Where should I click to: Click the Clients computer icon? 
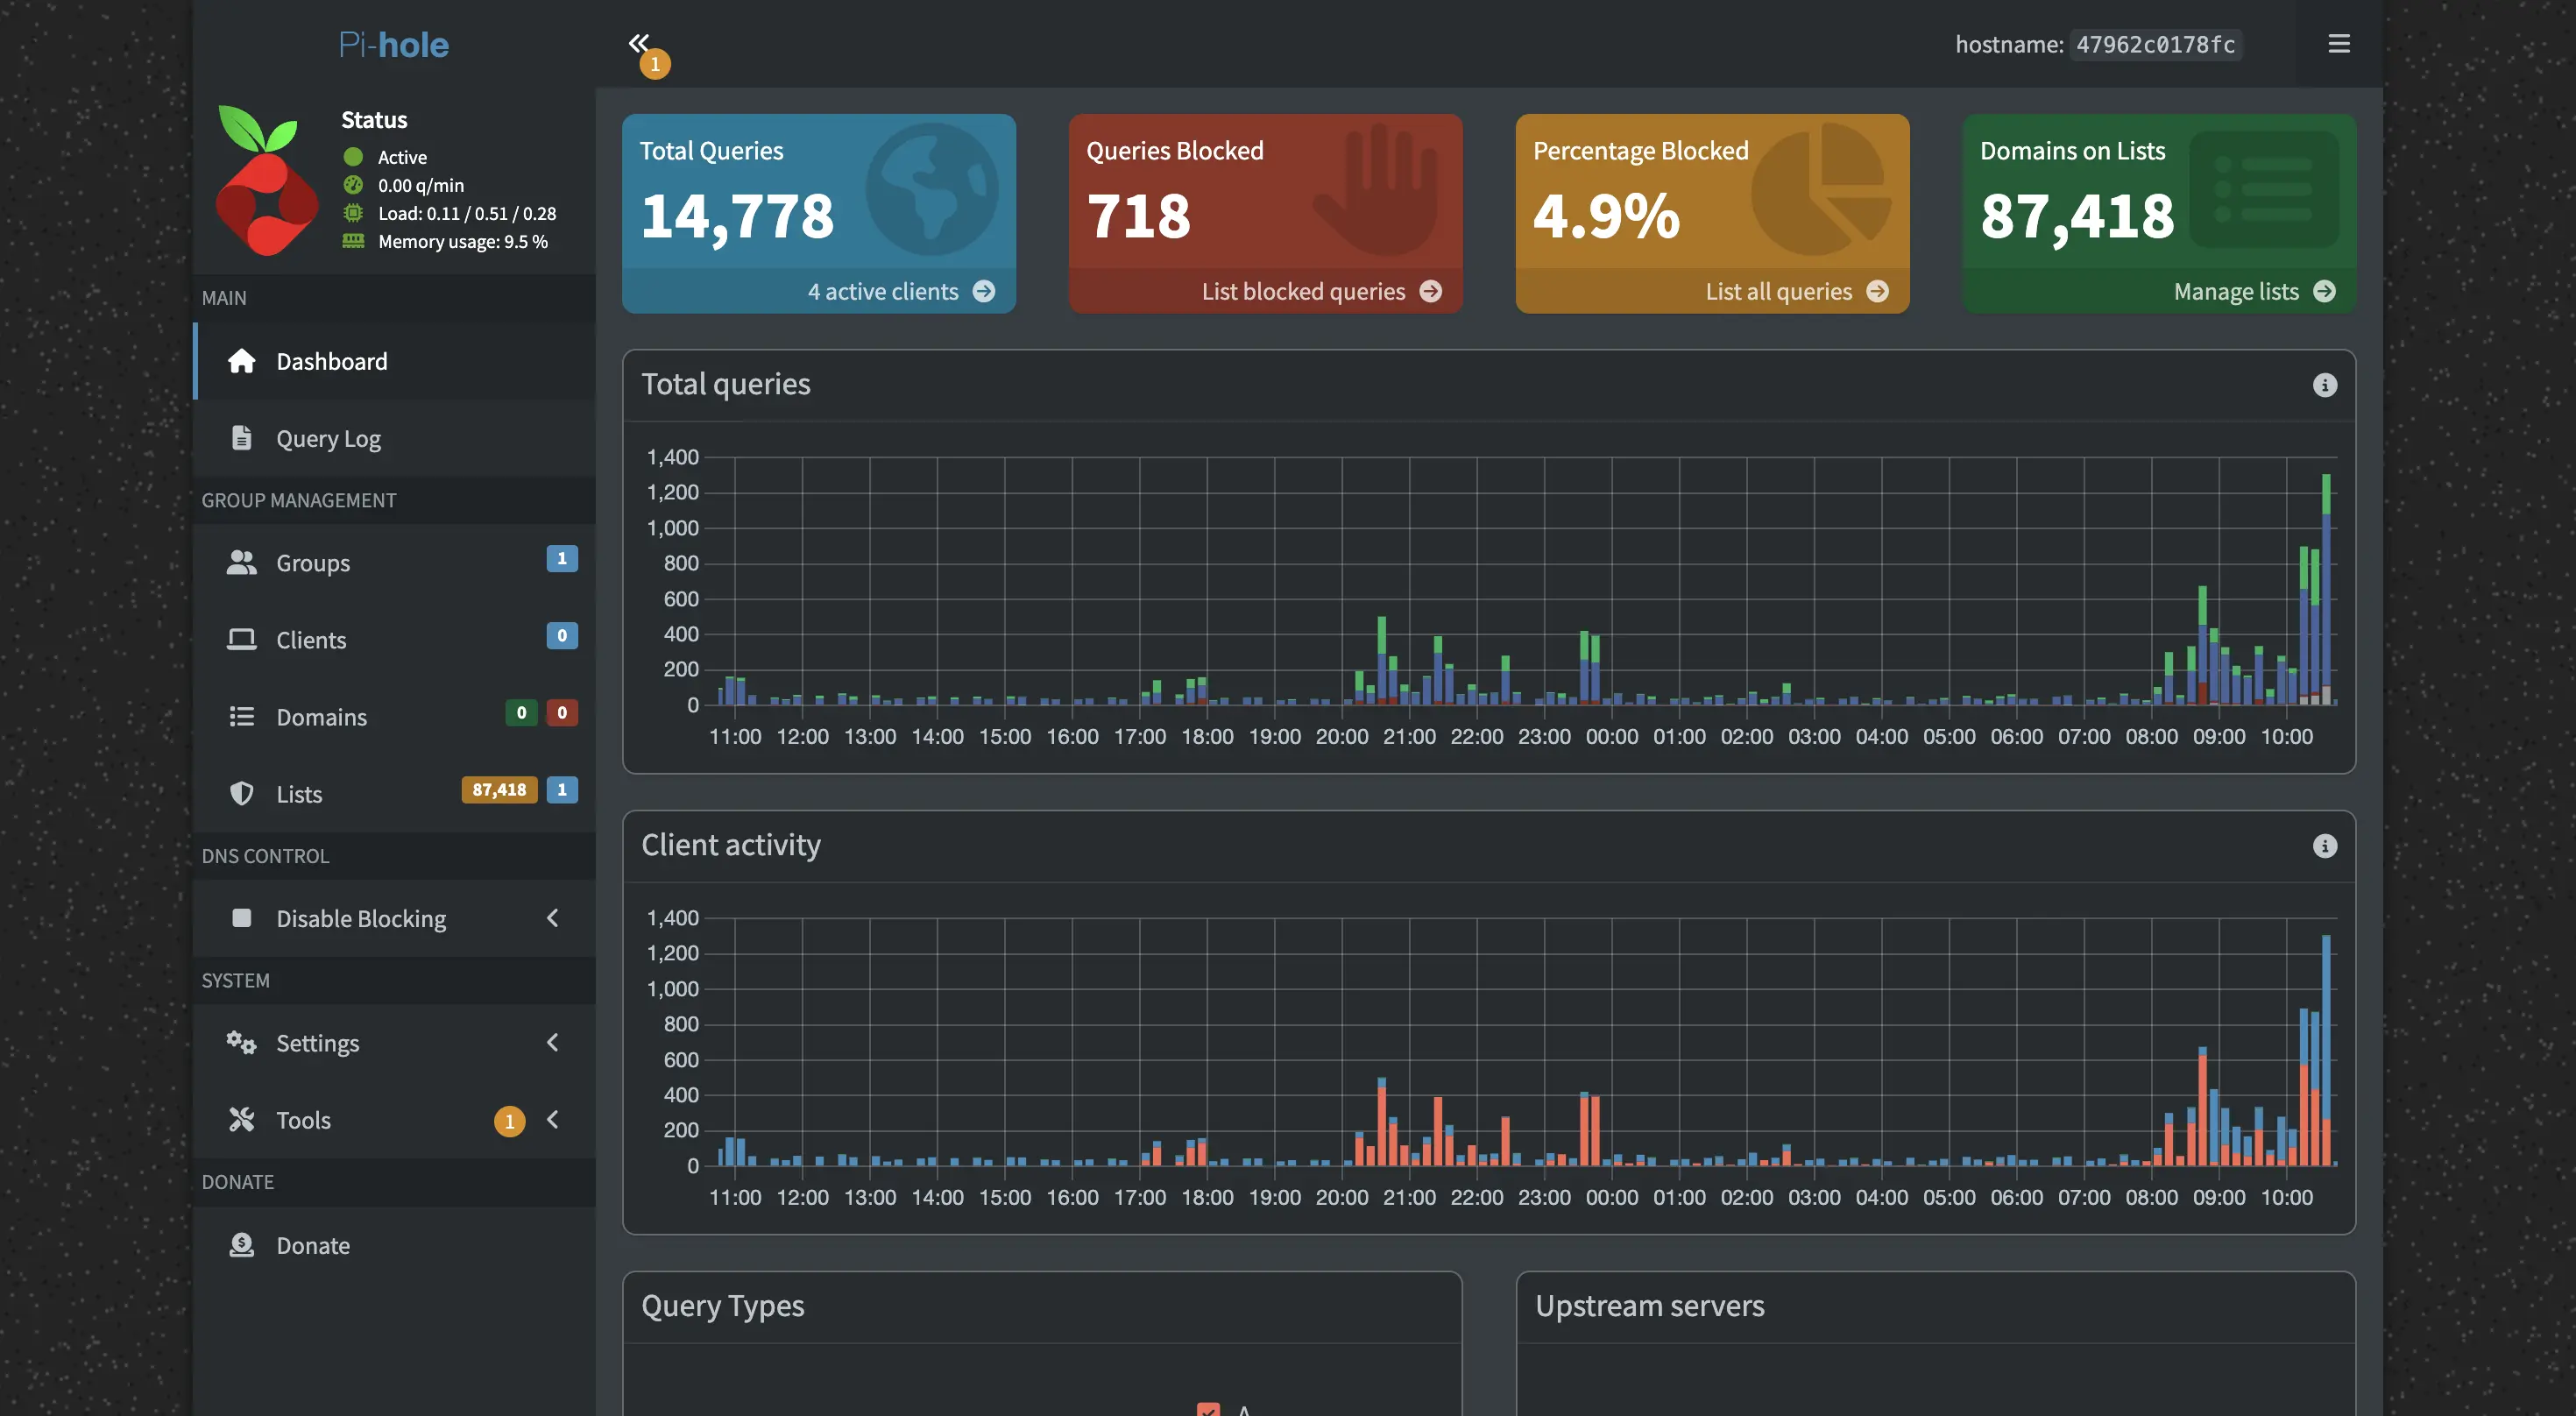pyautogui.click(x=242, y=638)
